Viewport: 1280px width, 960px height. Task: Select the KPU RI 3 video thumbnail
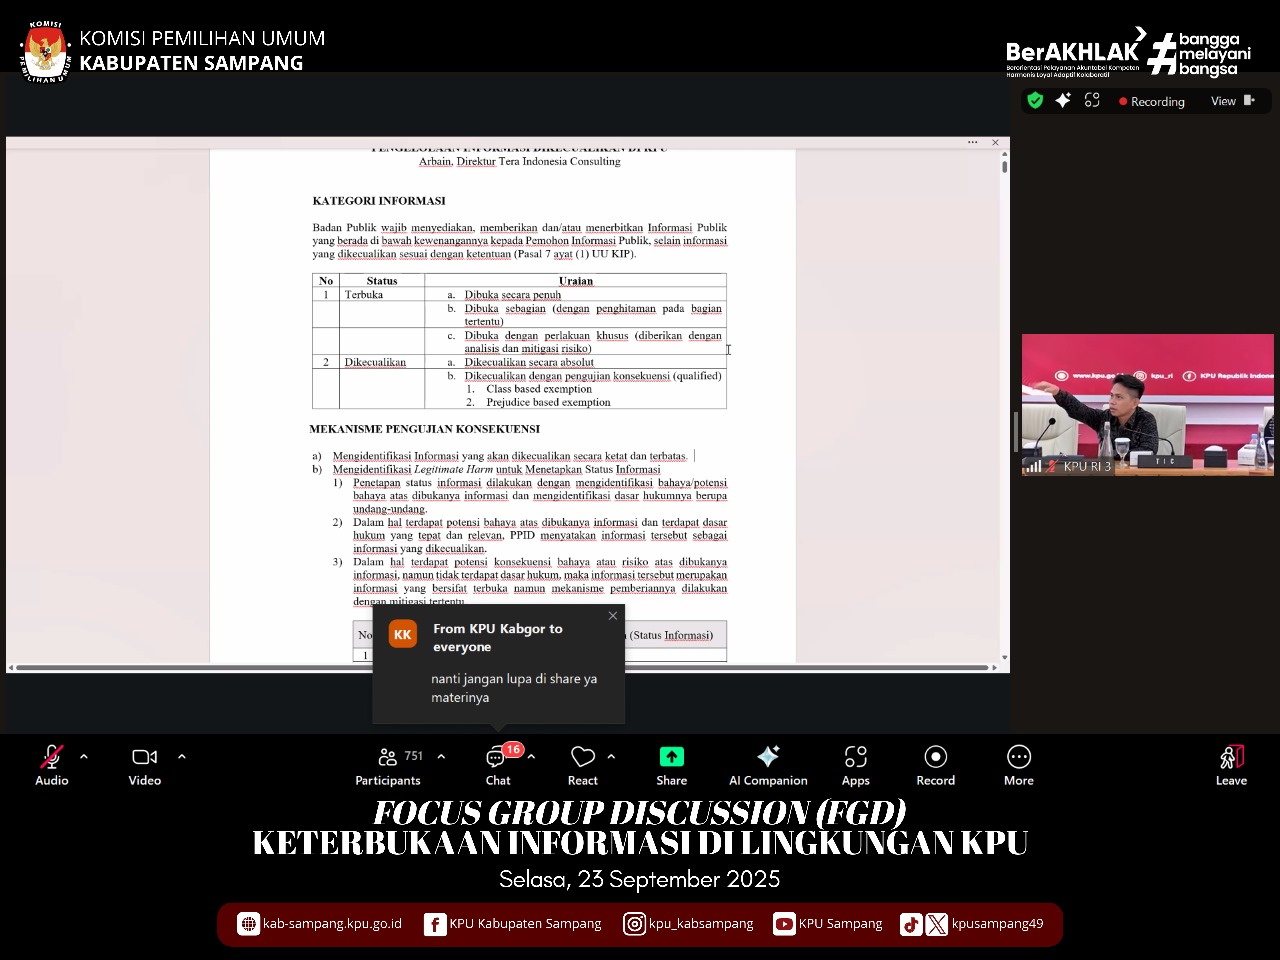[x=1147, y=405]
